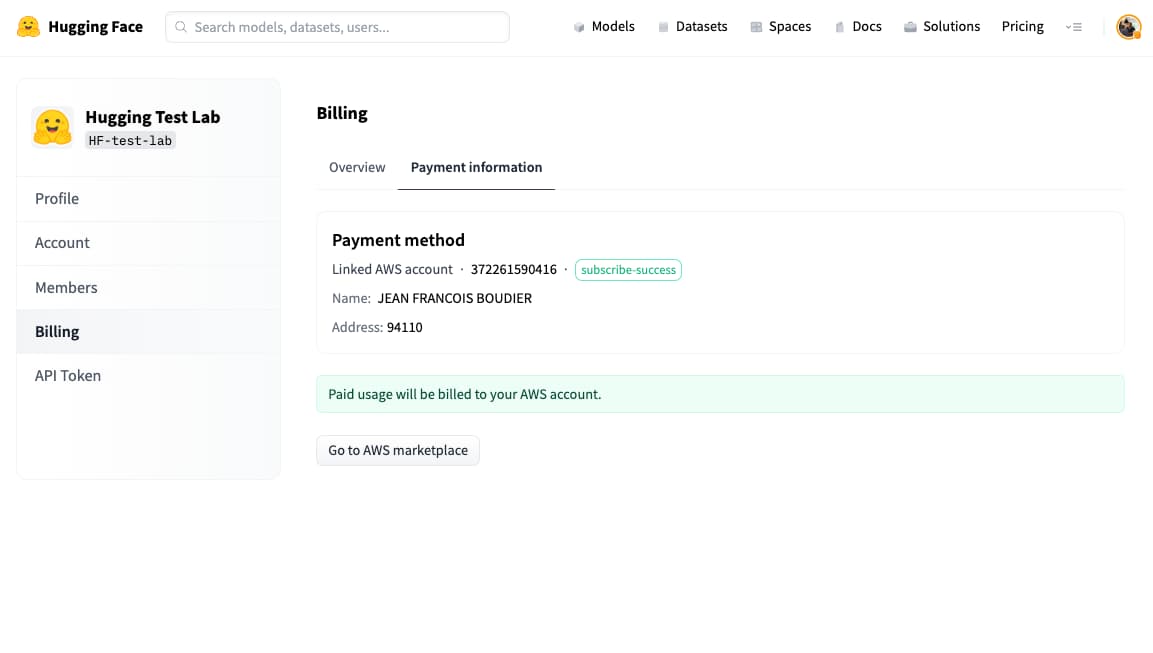Select the Payment information tab

[x=476, y=167]
